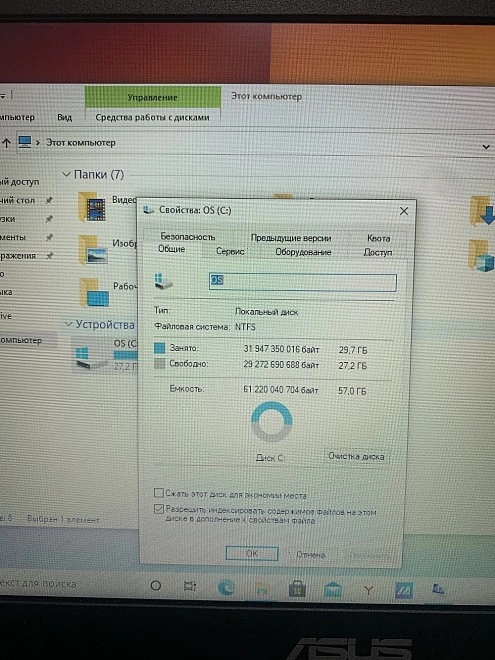This screenshot has height=660, width=495.
Task: Click the Очистка диска button
Action: 356,456
